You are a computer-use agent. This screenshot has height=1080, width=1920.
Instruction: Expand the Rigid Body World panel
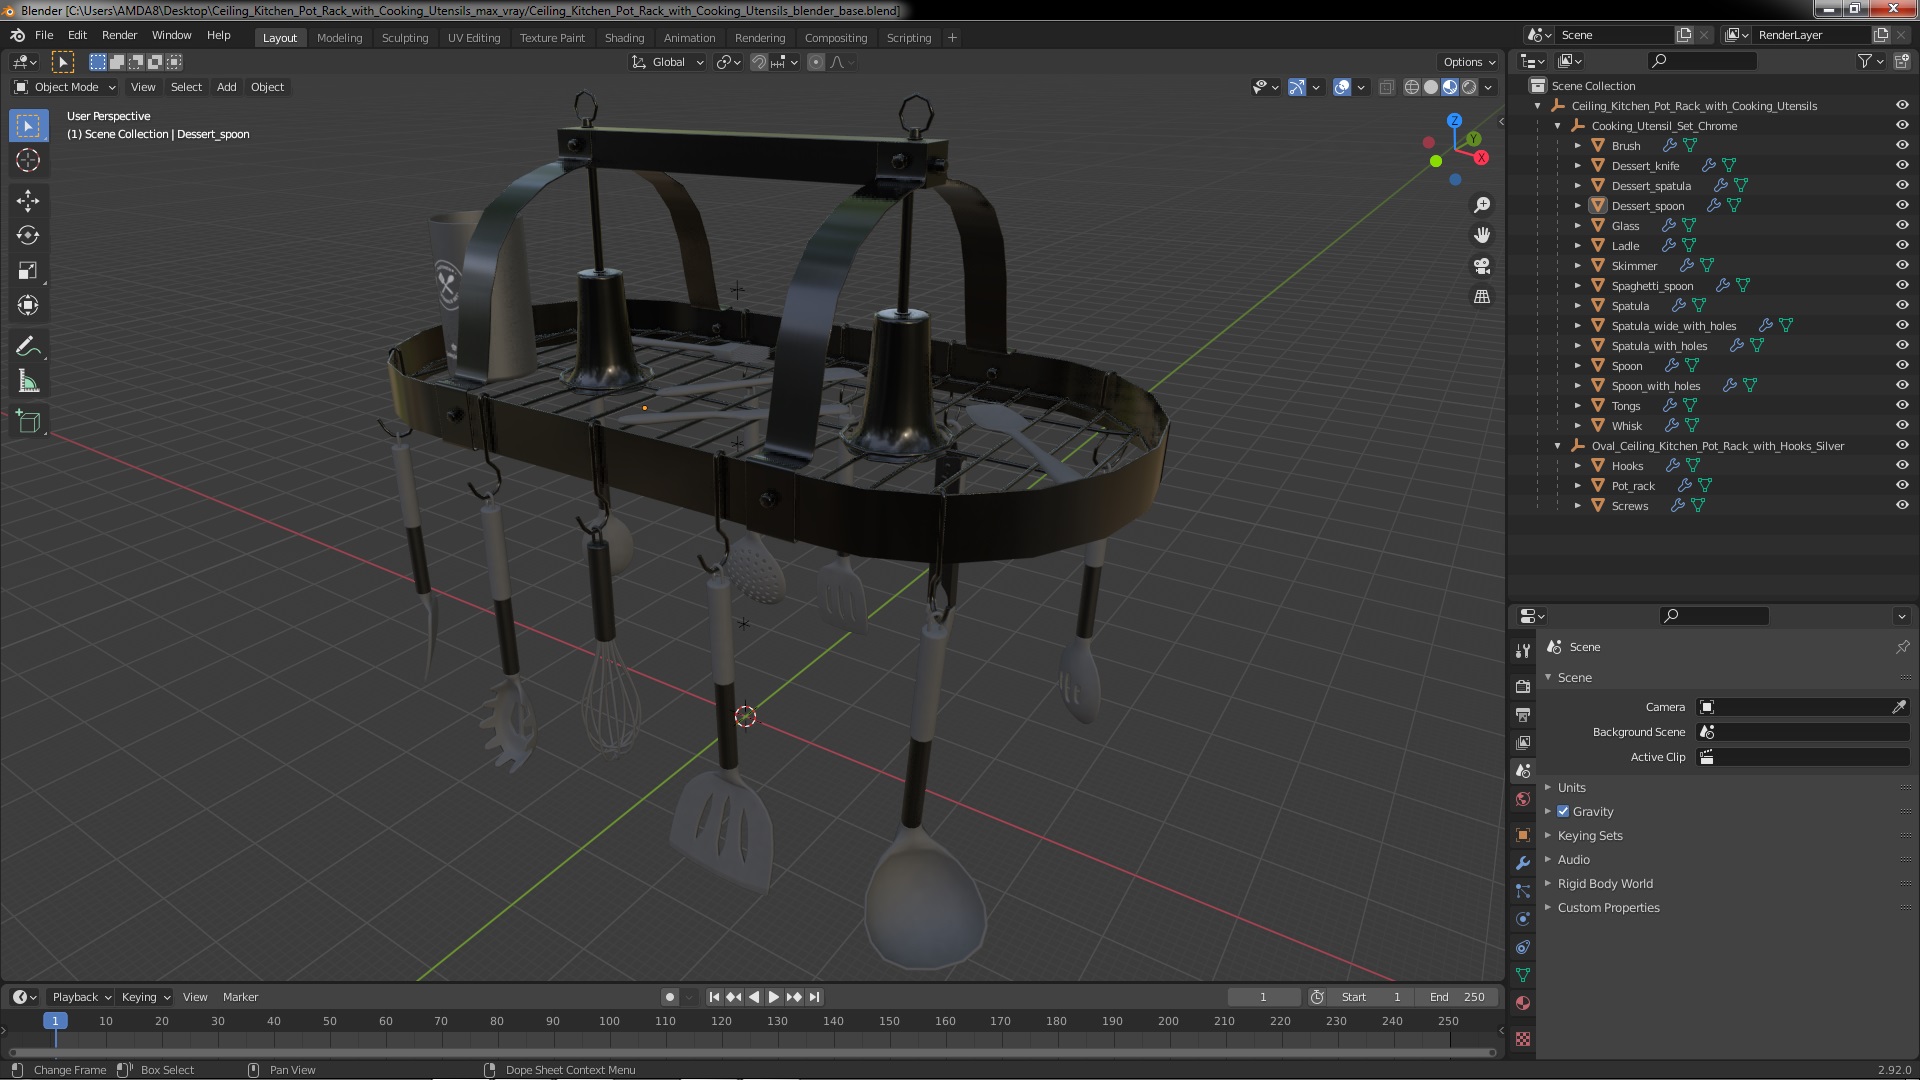click(1605, 884)
